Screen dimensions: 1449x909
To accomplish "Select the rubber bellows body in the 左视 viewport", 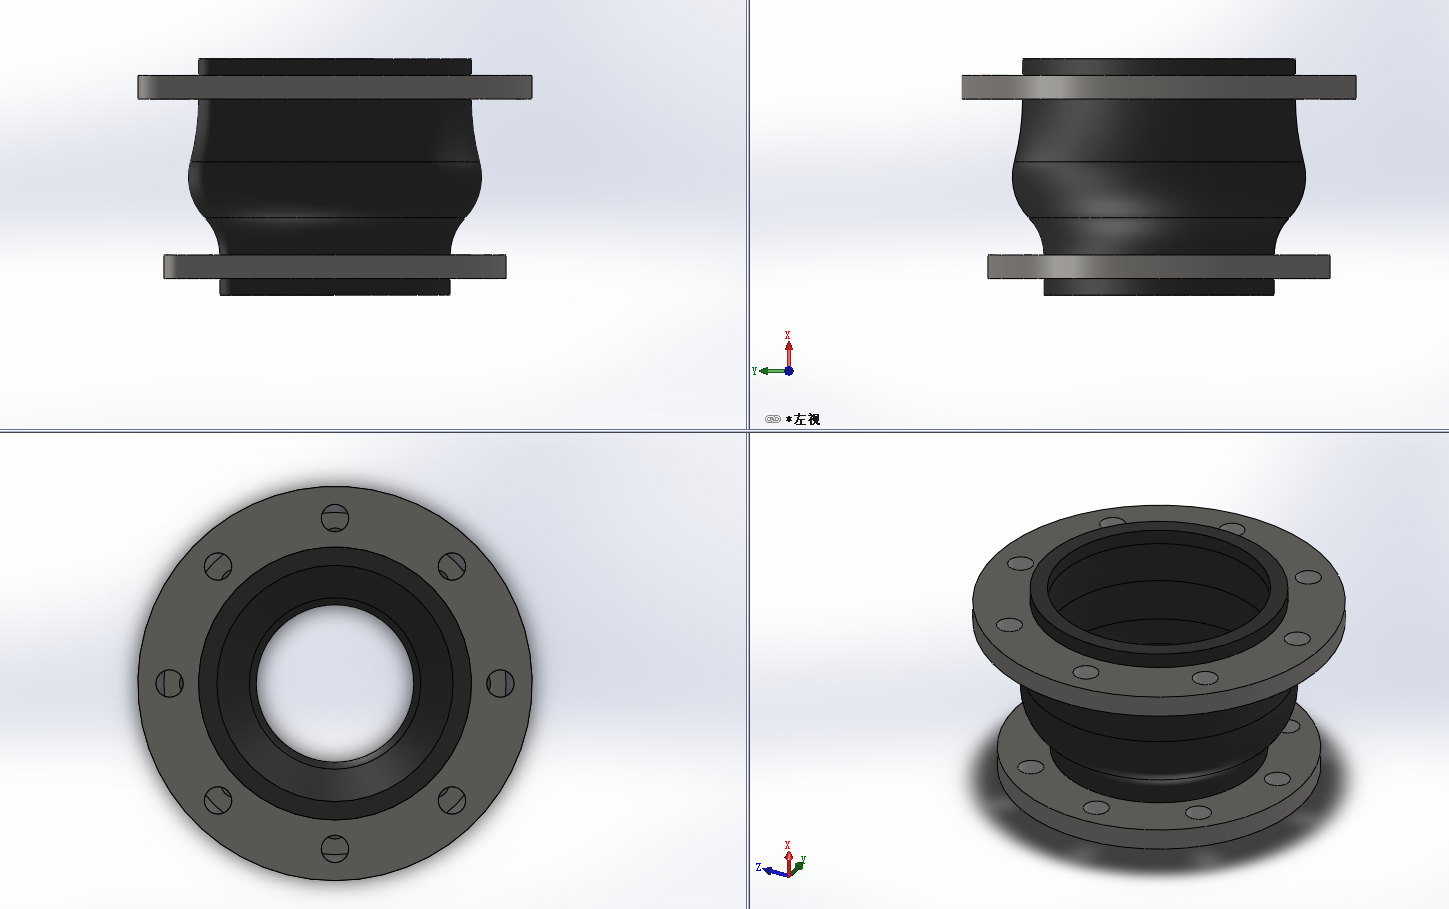I will (1159, 175).
